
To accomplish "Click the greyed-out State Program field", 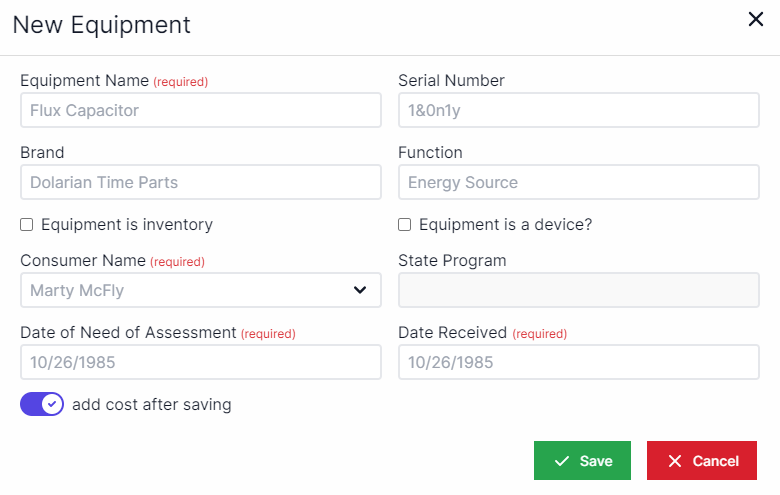I will coord(578,290).
